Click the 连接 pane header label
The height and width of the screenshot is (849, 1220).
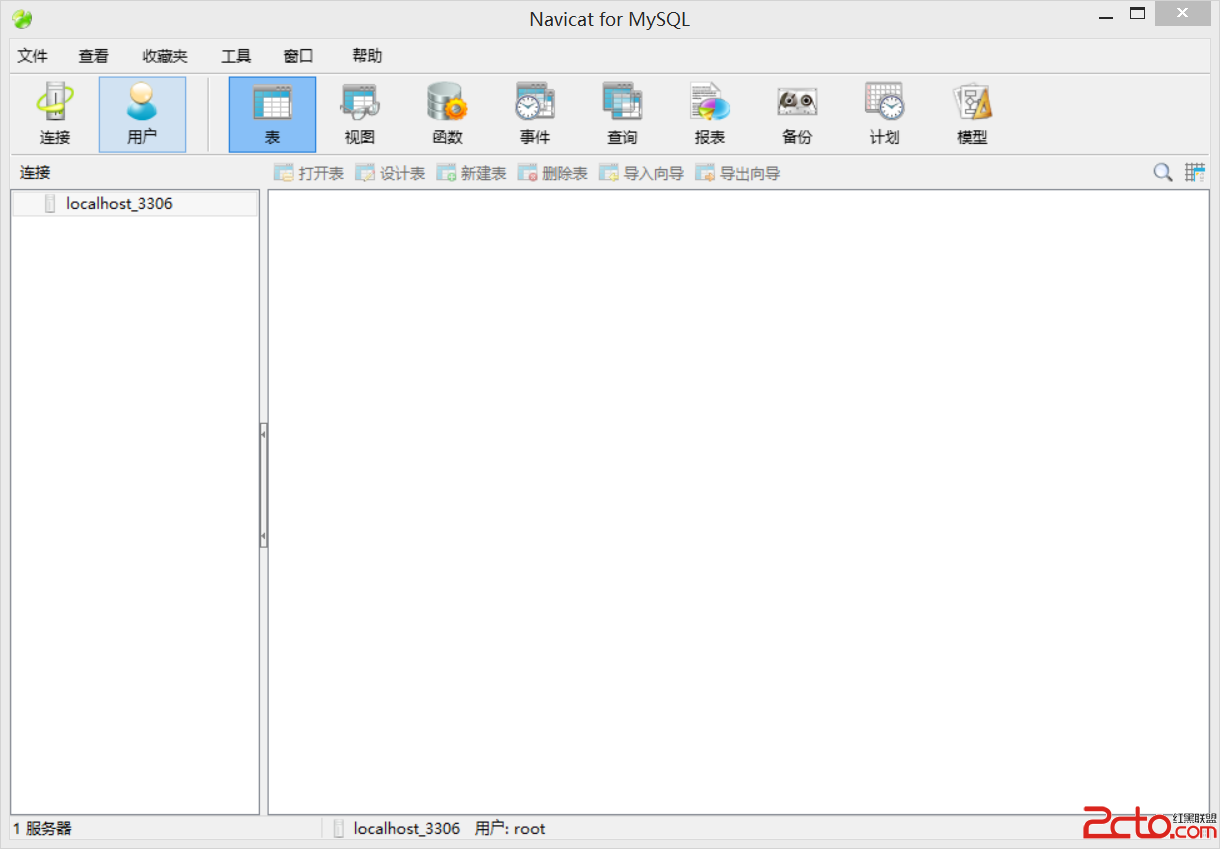35,172
